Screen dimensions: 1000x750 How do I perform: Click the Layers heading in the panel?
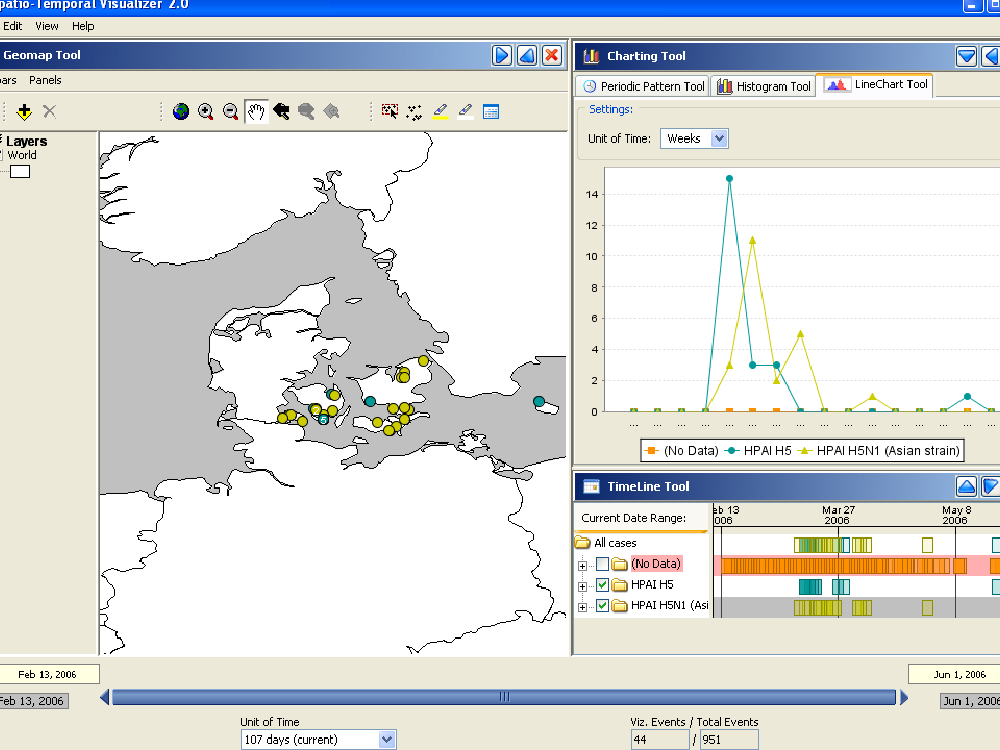click(x=26, y=142)
